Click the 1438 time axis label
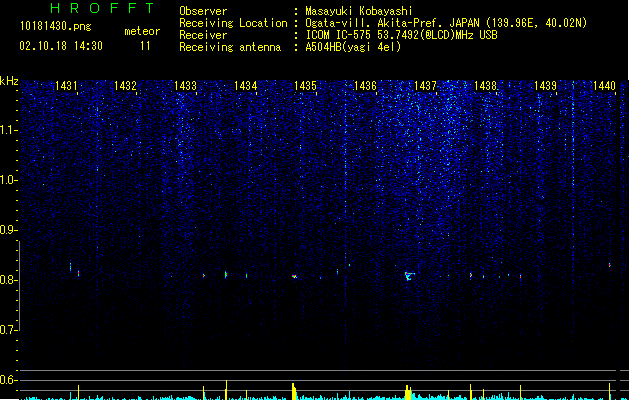The width and height of the screenshot is (629, 400). (485, 86)
